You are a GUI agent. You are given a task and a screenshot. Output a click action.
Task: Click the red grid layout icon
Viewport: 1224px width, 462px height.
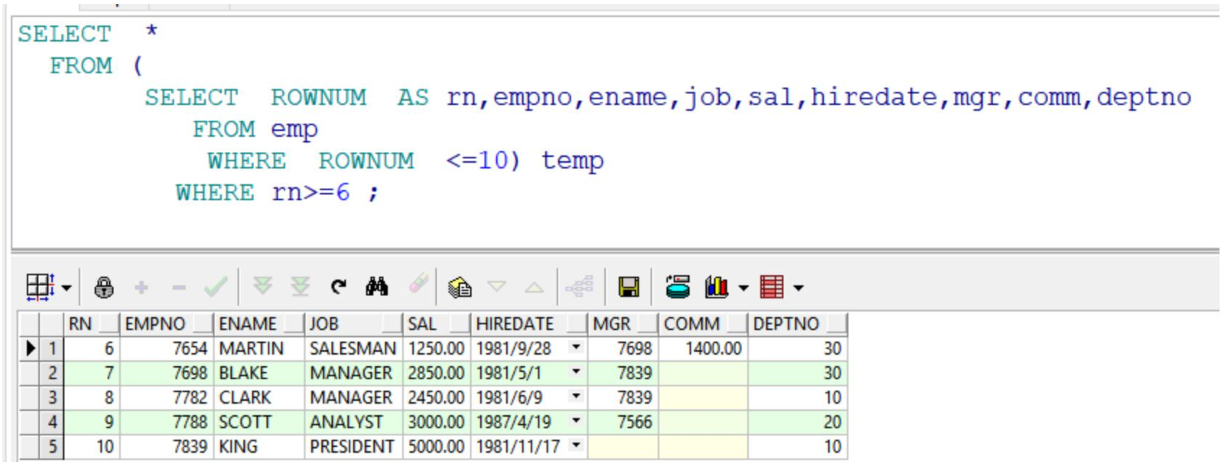(x=772, y=288)
